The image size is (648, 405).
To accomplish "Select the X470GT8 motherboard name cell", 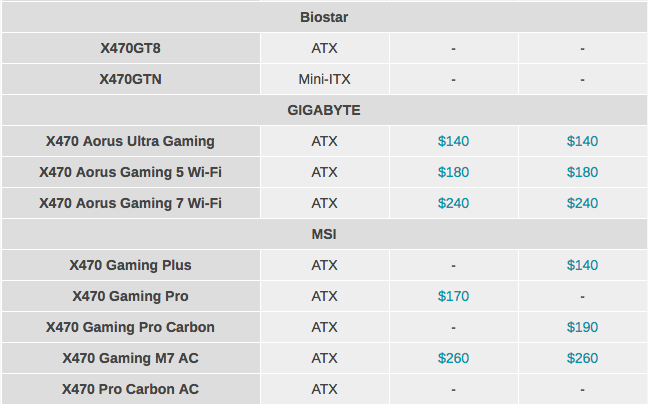I will point(130,48).
